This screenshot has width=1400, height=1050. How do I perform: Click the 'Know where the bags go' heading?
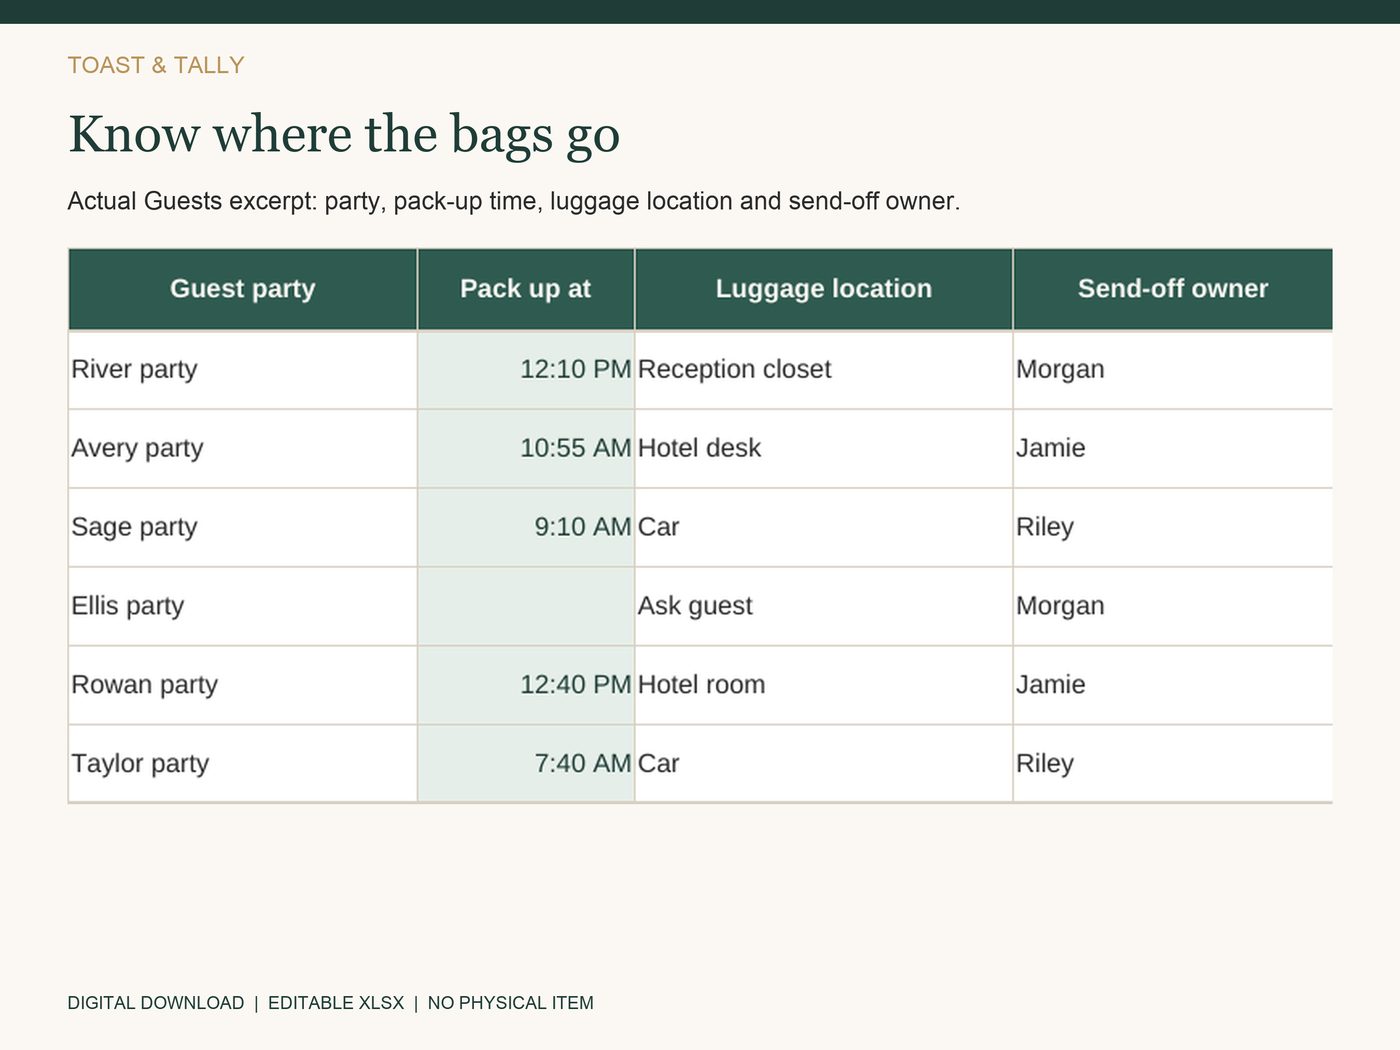(344, 135)
